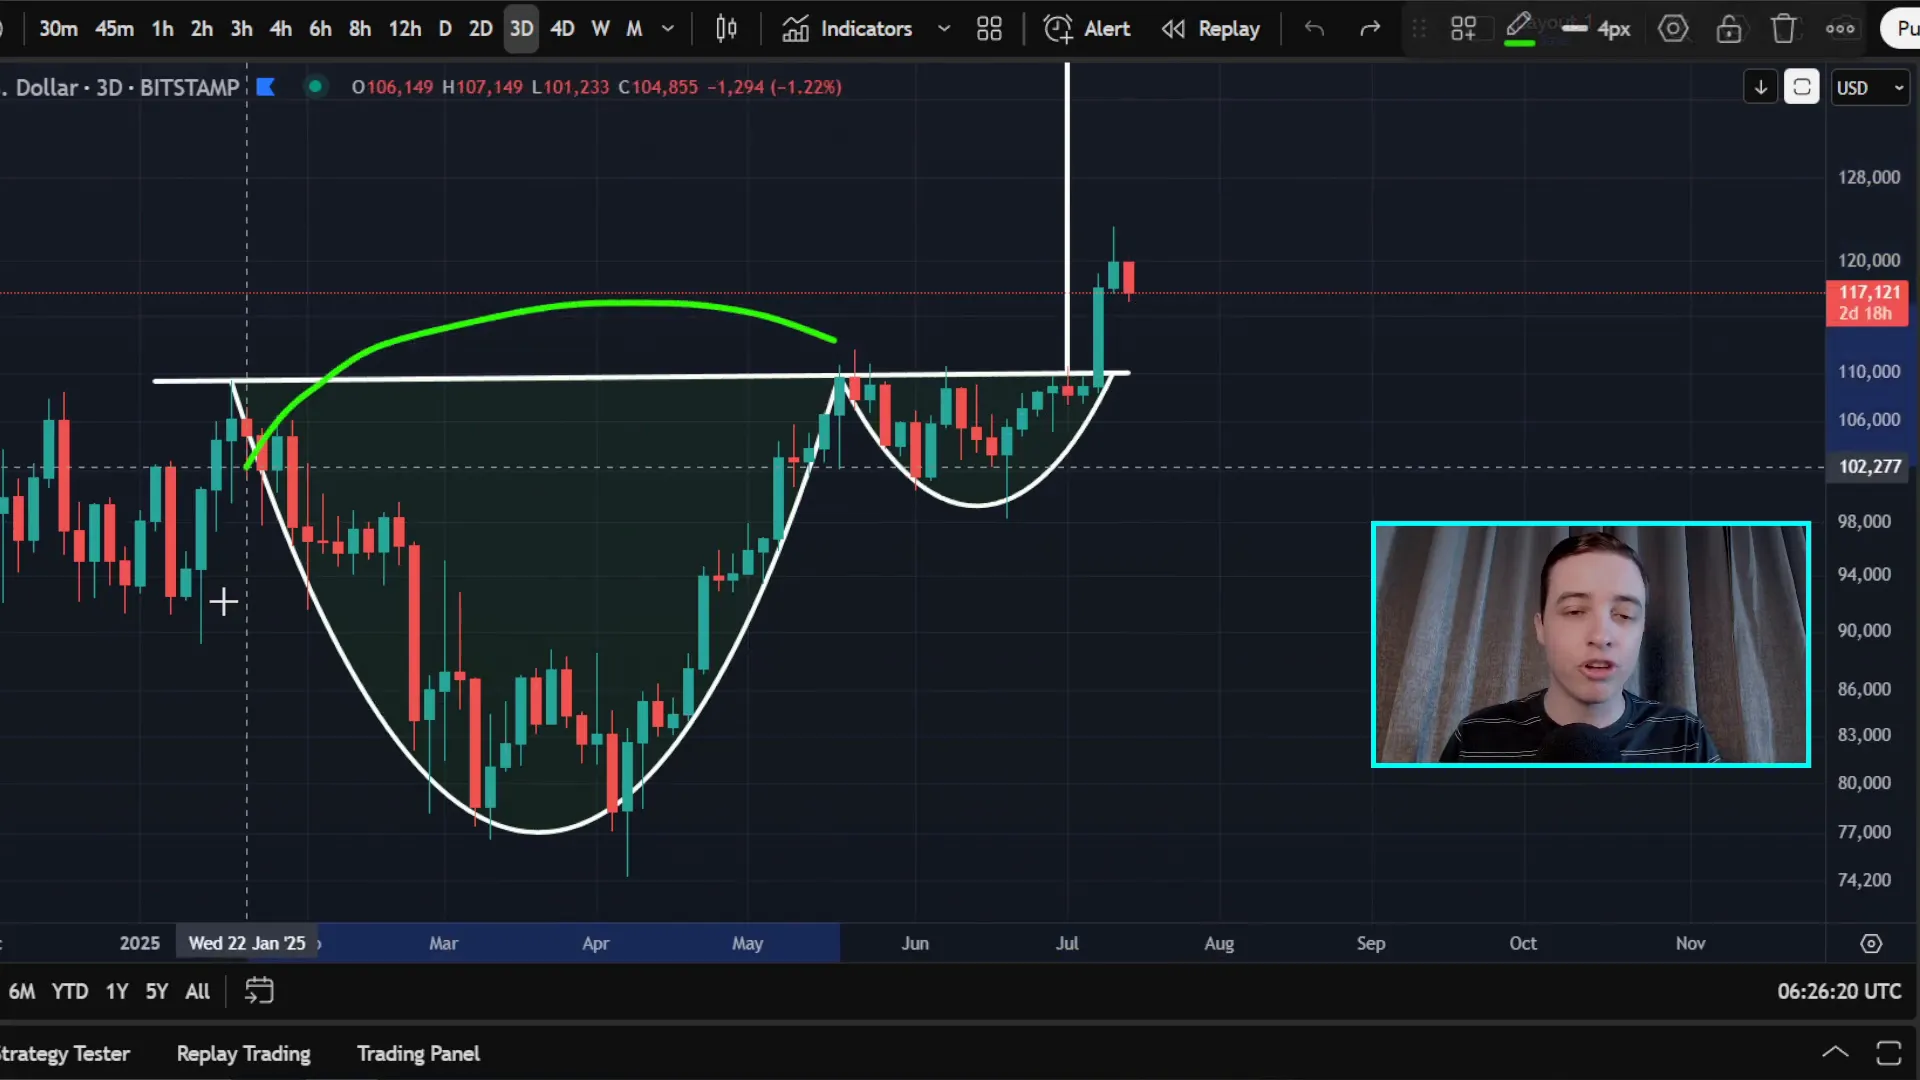Open the Replay Trading tab

click(243, 1053)
